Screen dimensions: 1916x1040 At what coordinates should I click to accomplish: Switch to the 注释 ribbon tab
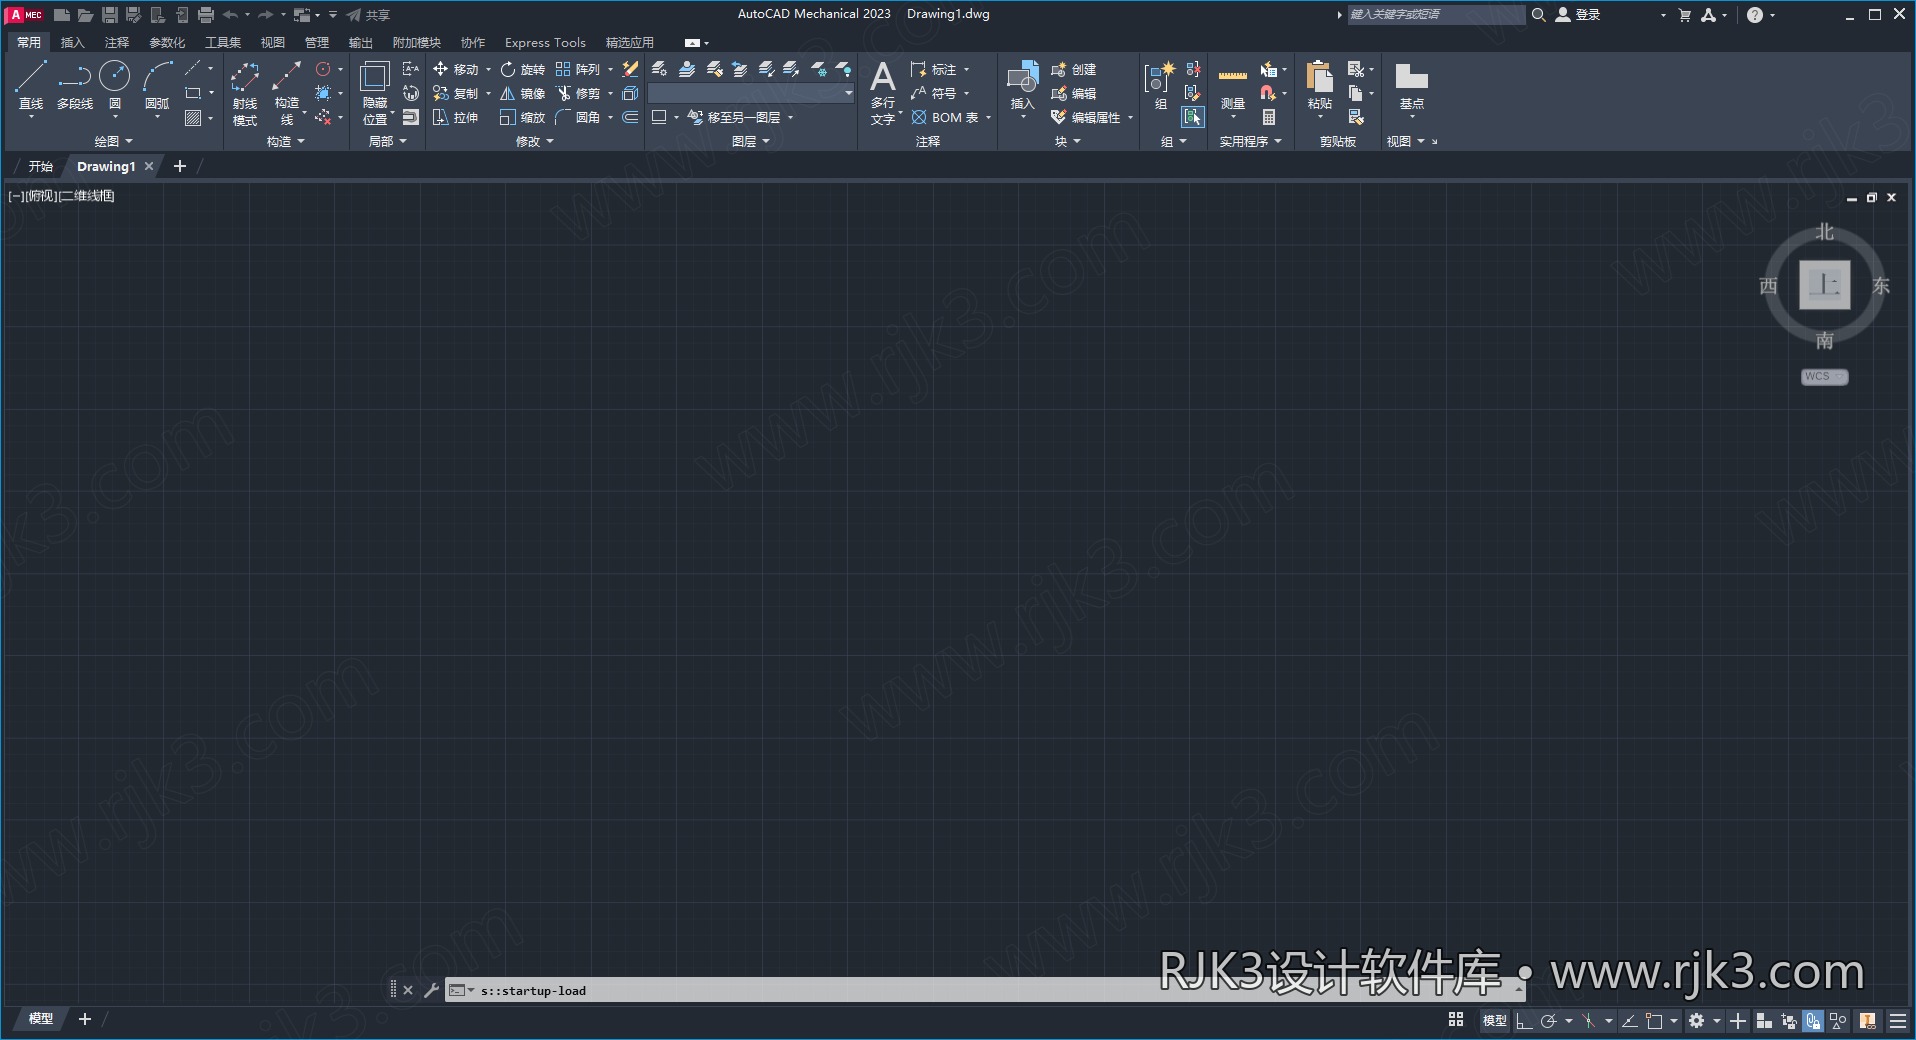click(x=117, y=42)
